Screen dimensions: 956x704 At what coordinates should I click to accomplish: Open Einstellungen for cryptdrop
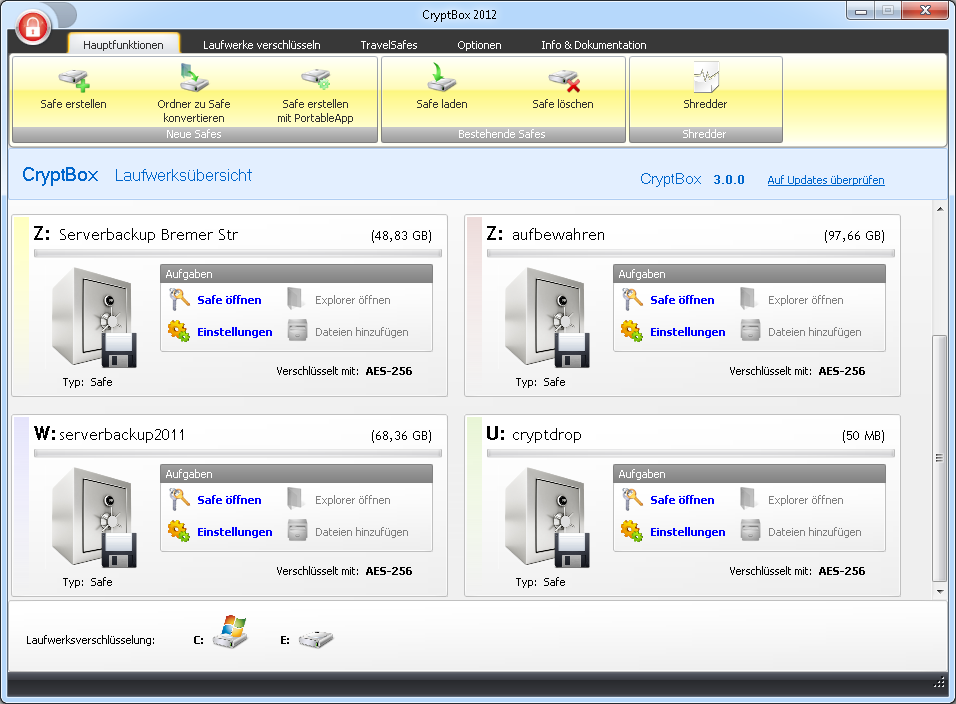point(688,532)
